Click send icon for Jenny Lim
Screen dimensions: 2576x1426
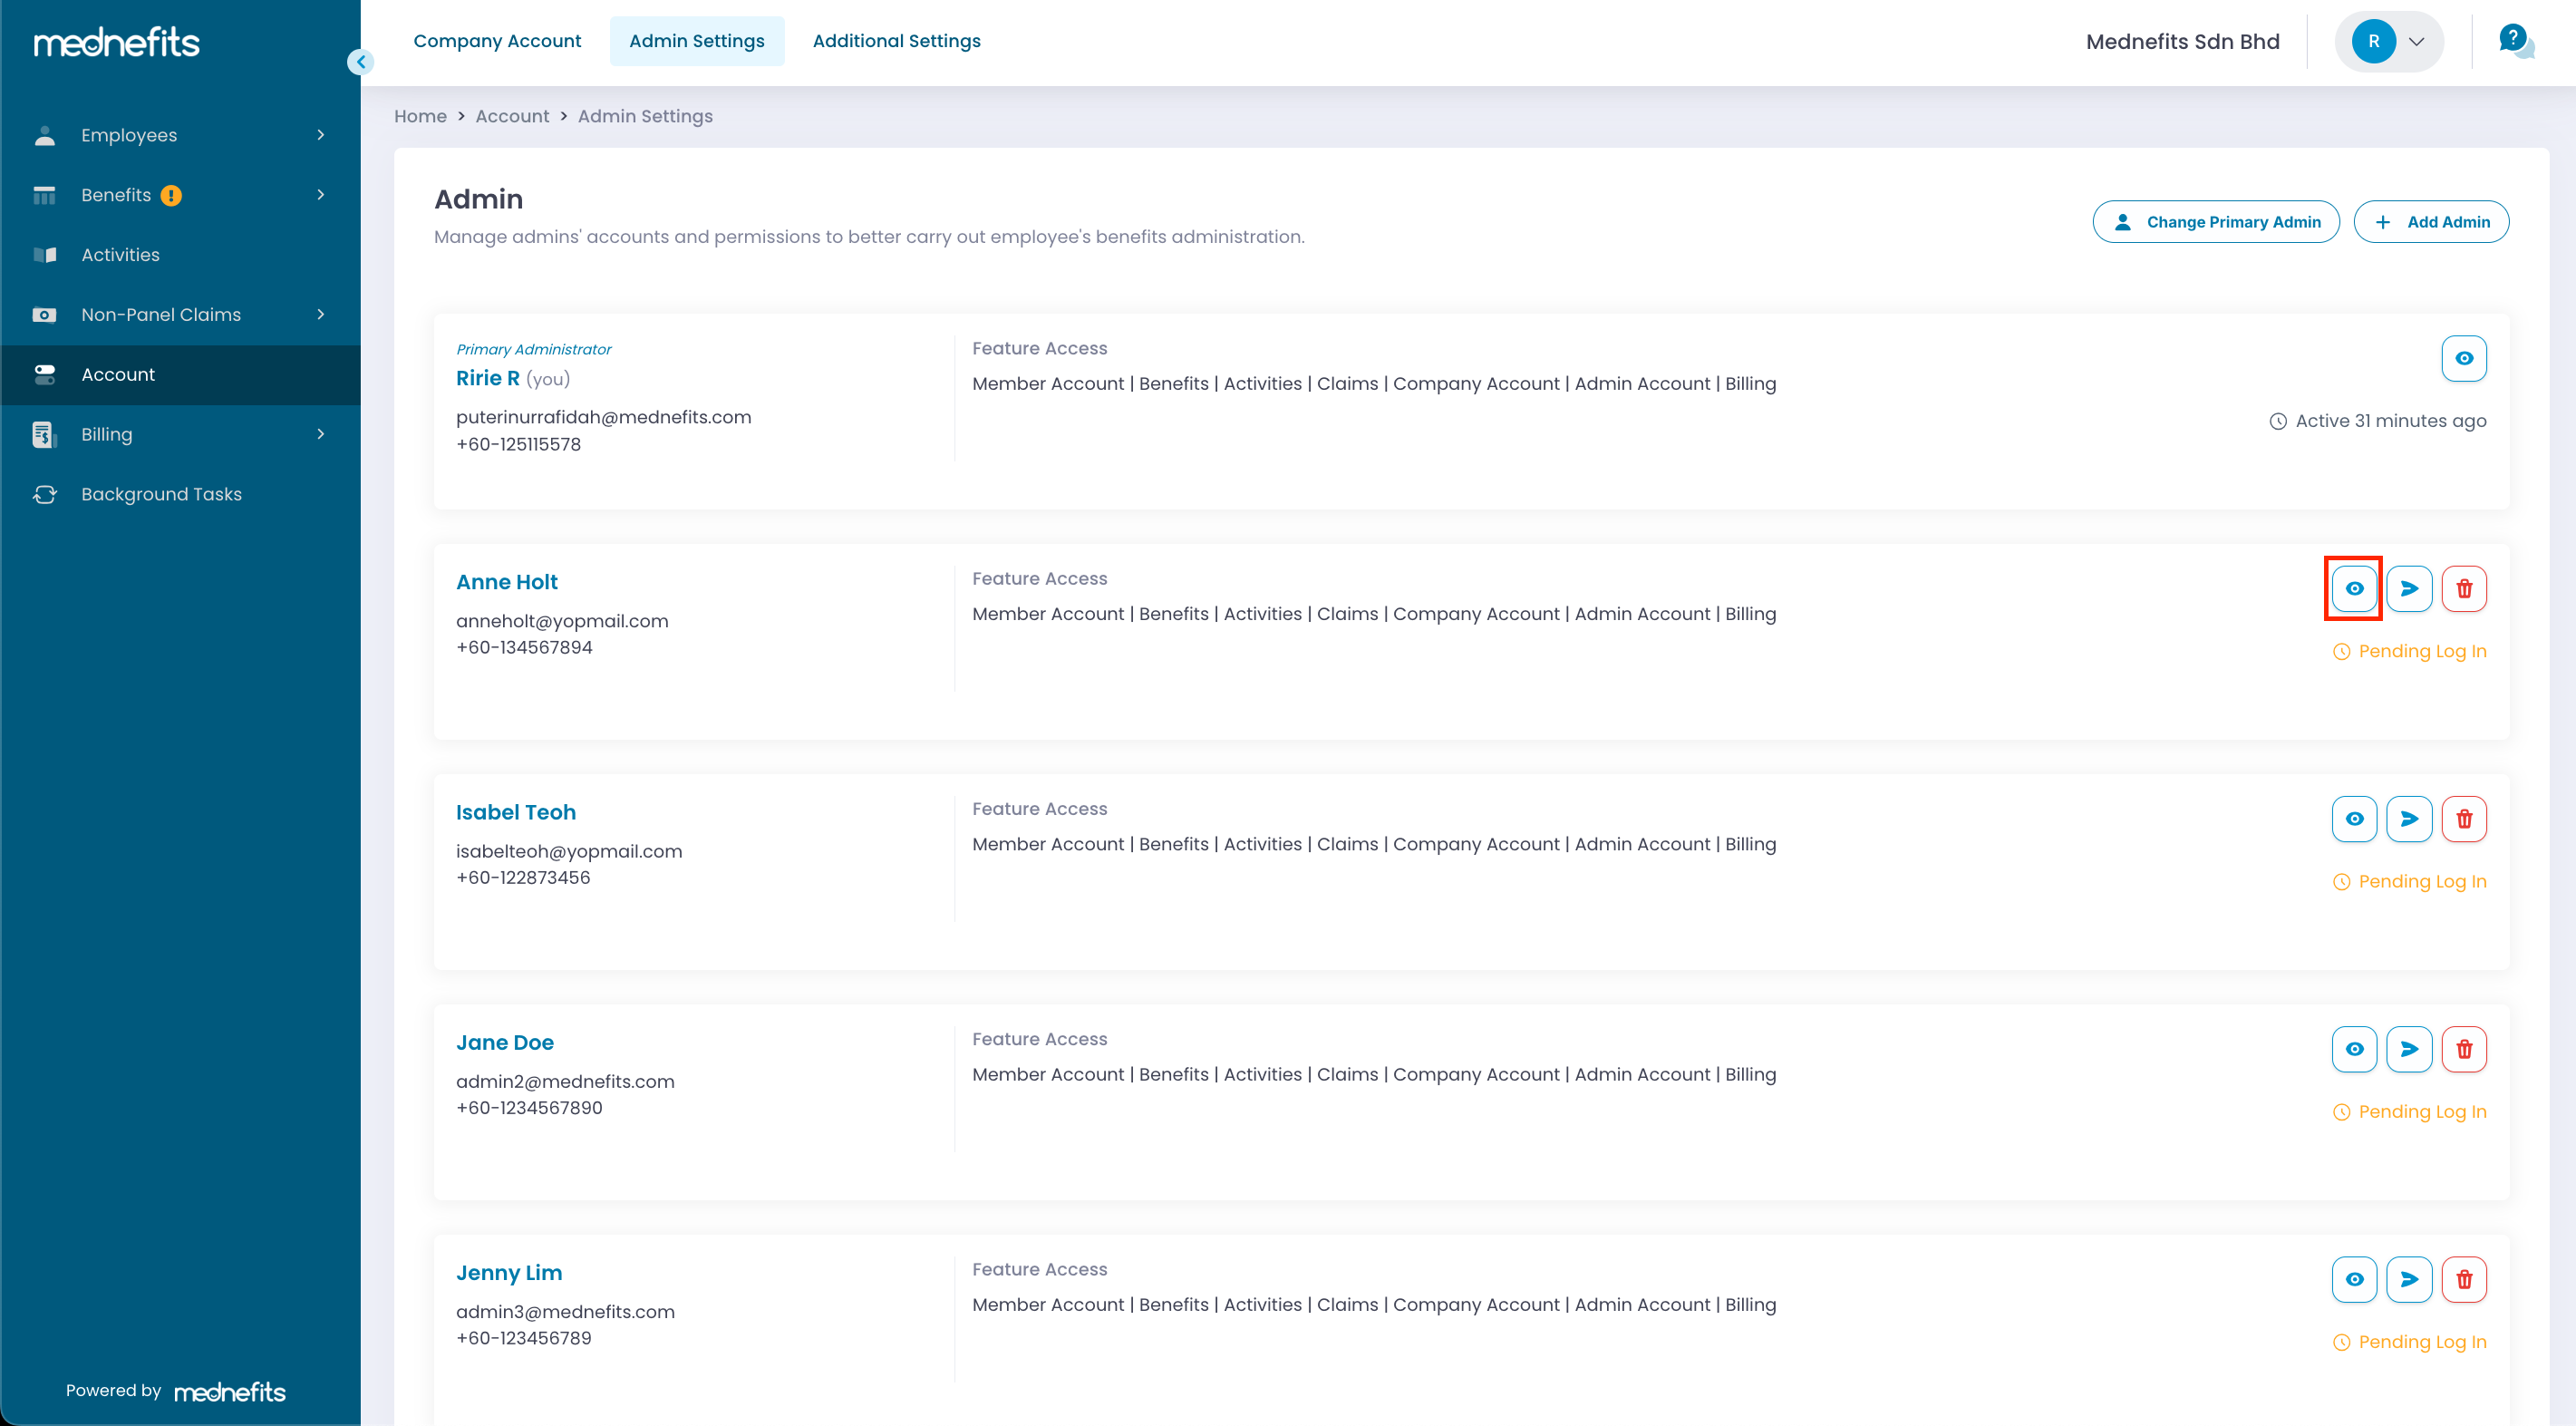point(2409,1279)
